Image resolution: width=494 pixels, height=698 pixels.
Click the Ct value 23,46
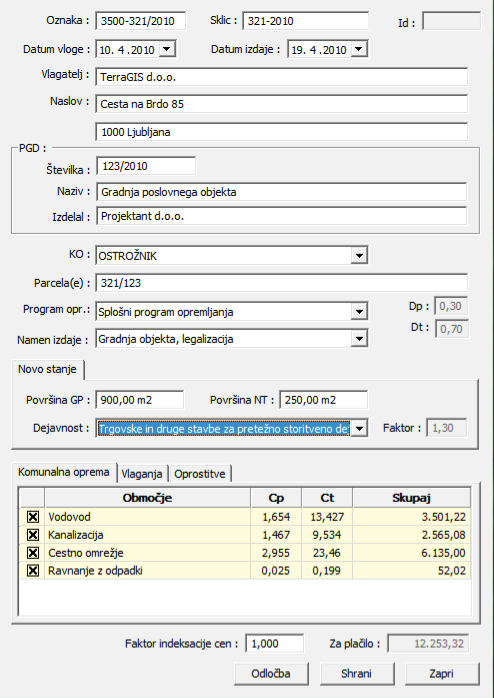point(327,553)
